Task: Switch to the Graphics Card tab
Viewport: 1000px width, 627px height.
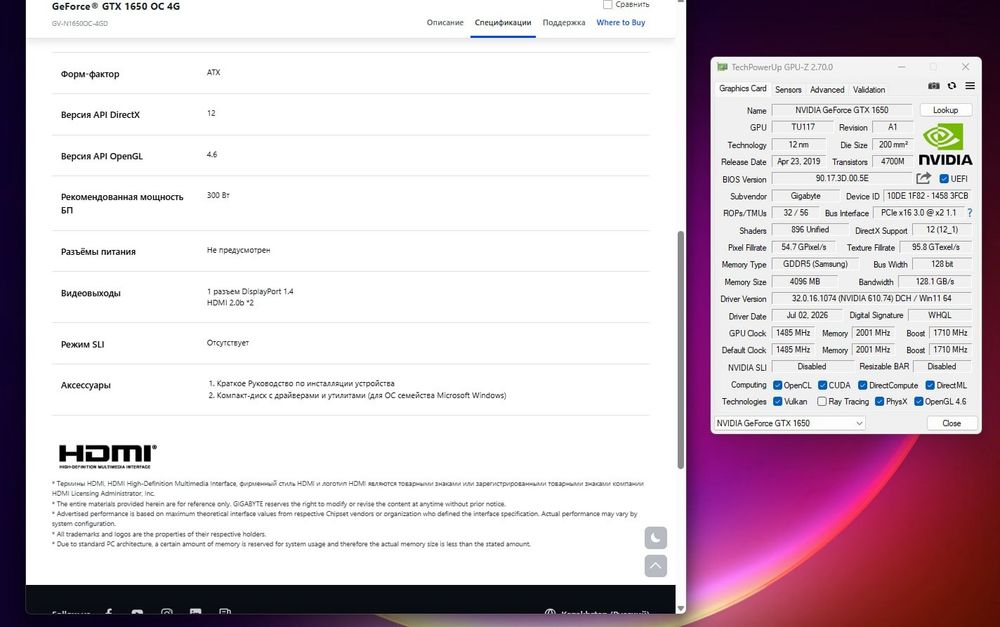Action: click(742, 89)
